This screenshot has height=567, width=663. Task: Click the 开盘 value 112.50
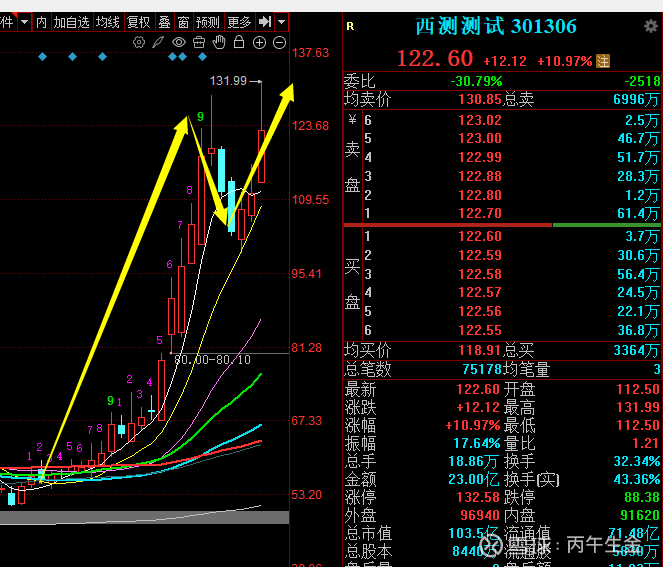point(638,389)
